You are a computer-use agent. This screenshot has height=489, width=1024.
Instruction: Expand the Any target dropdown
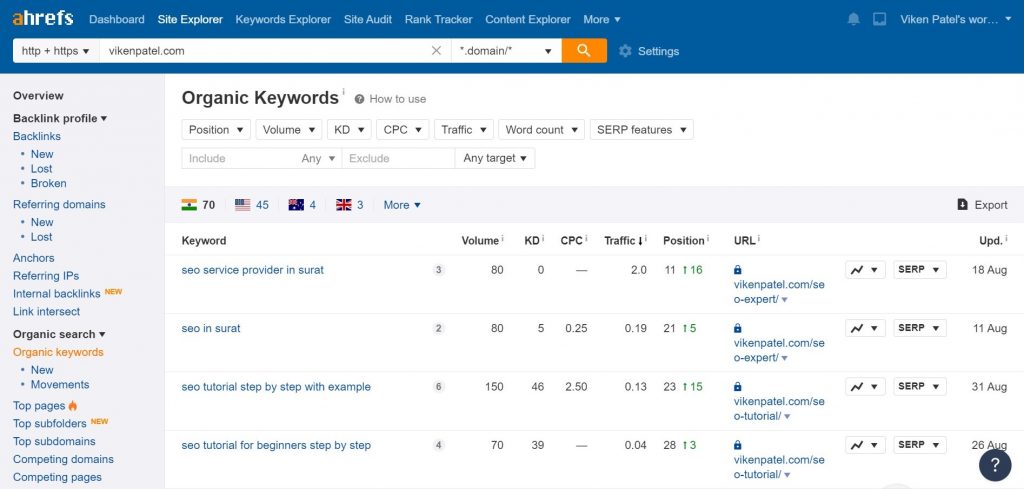pyautogui.click(x=494, y=158)
